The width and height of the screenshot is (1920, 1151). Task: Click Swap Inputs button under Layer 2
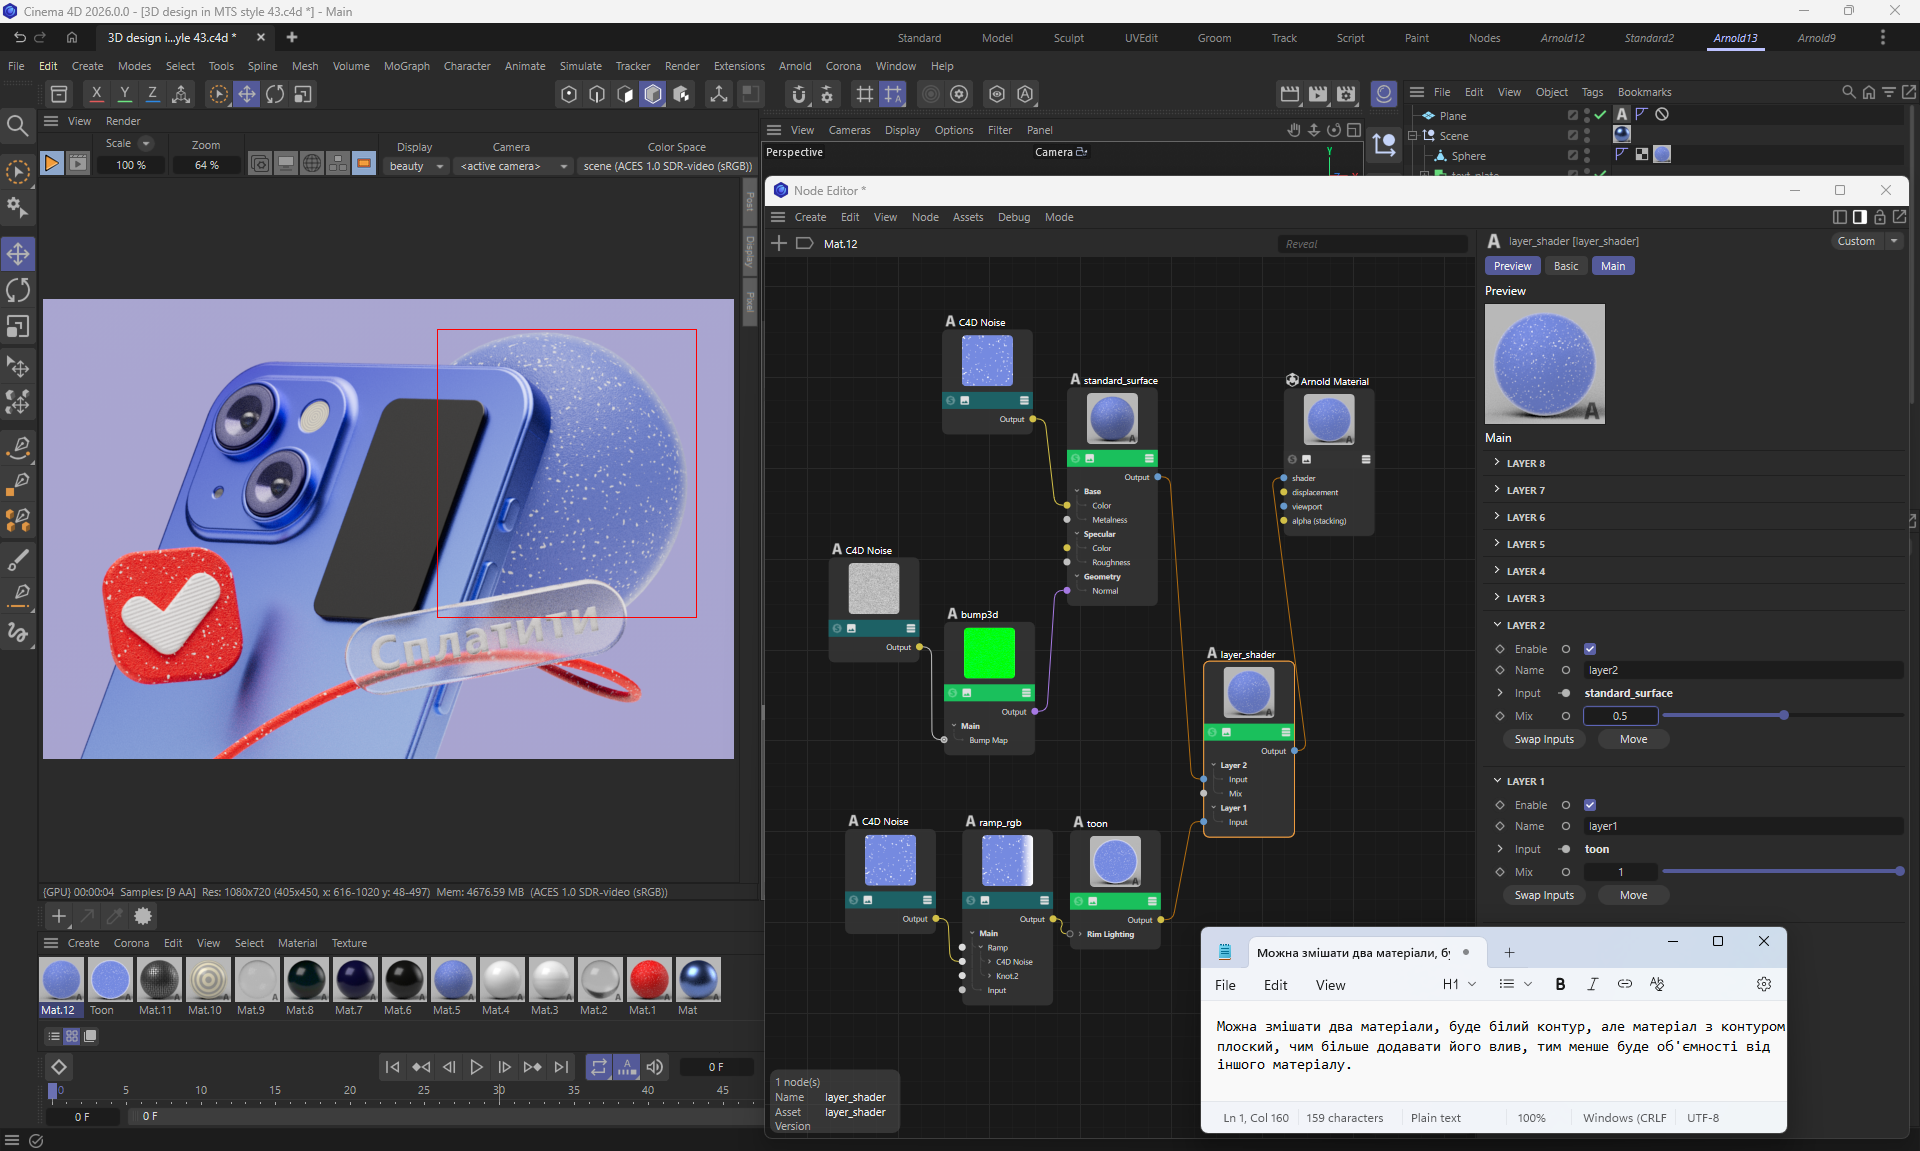click(1543, 739)
